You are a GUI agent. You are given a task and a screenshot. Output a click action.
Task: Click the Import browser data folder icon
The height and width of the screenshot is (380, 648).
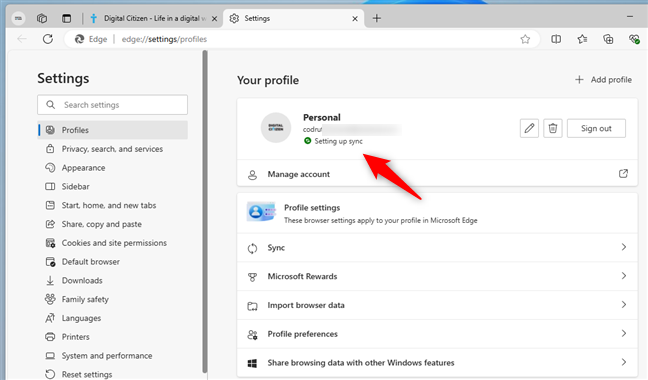(252, 306)
